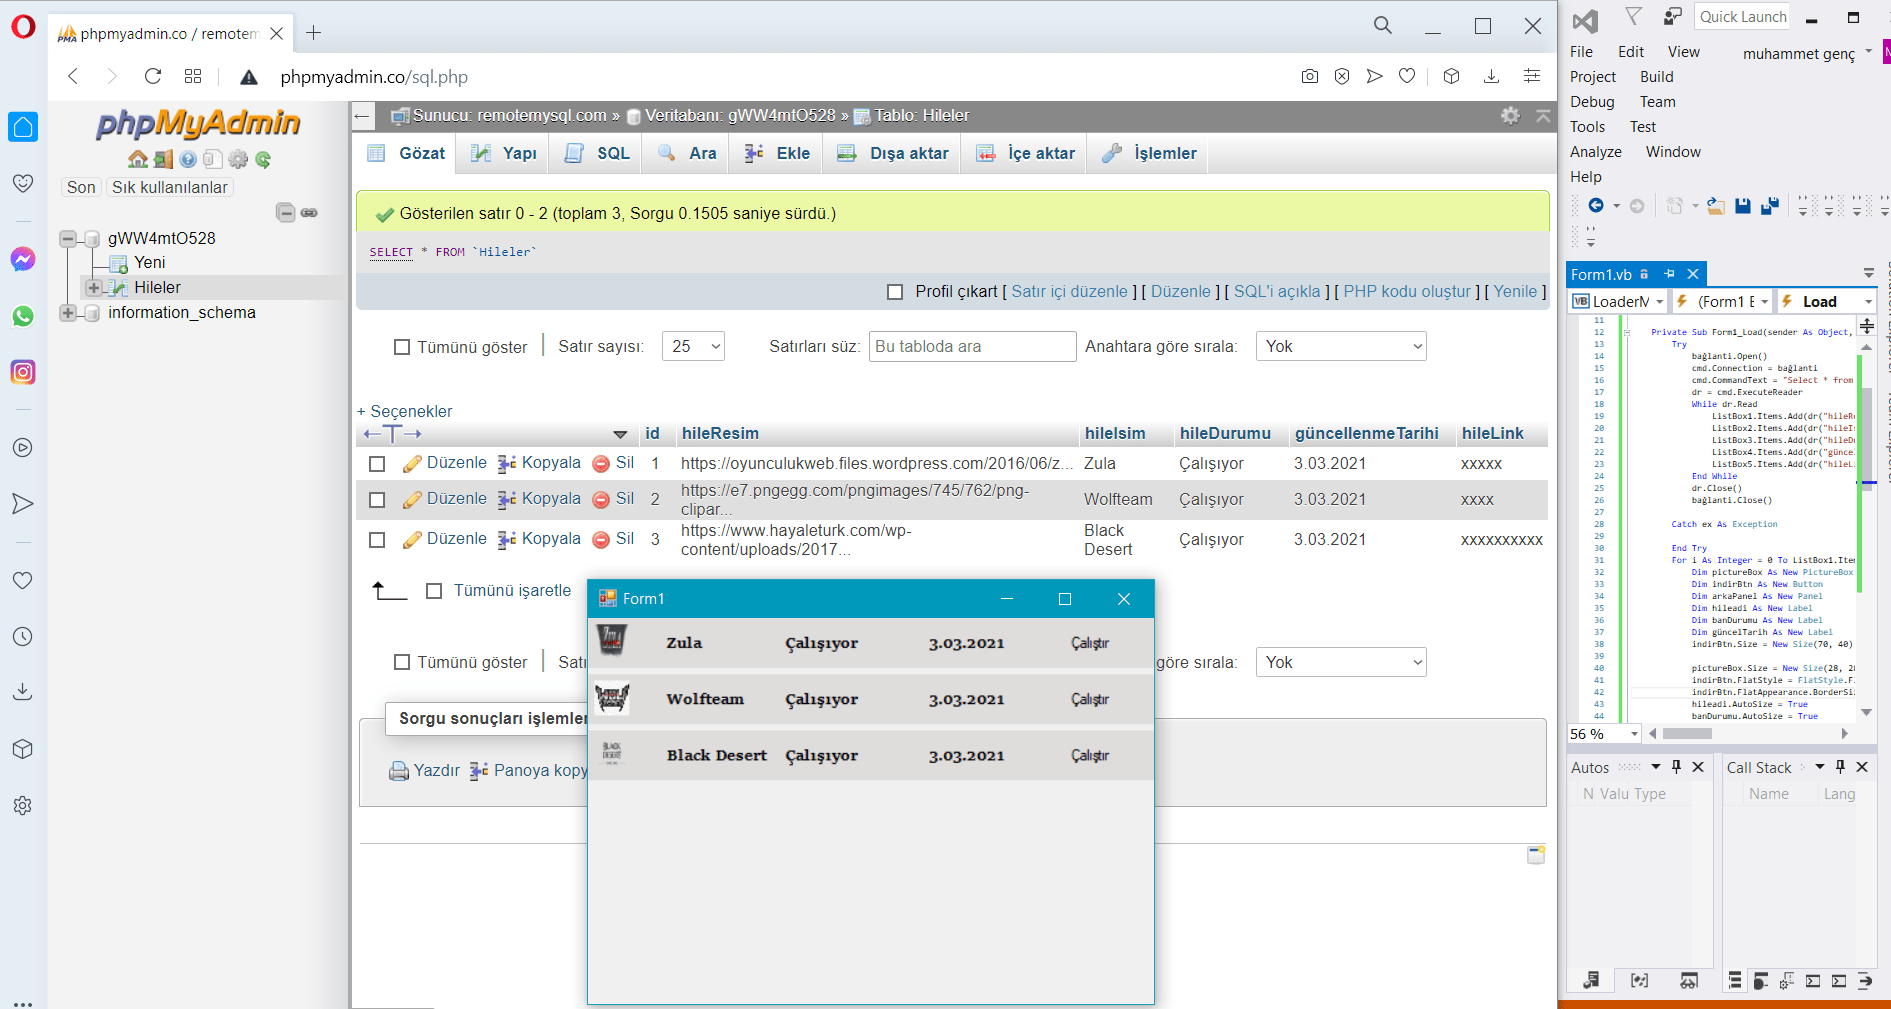
Task: Open phpMyAdmin page settings gear at top right
Action: tap(1511, 115)
